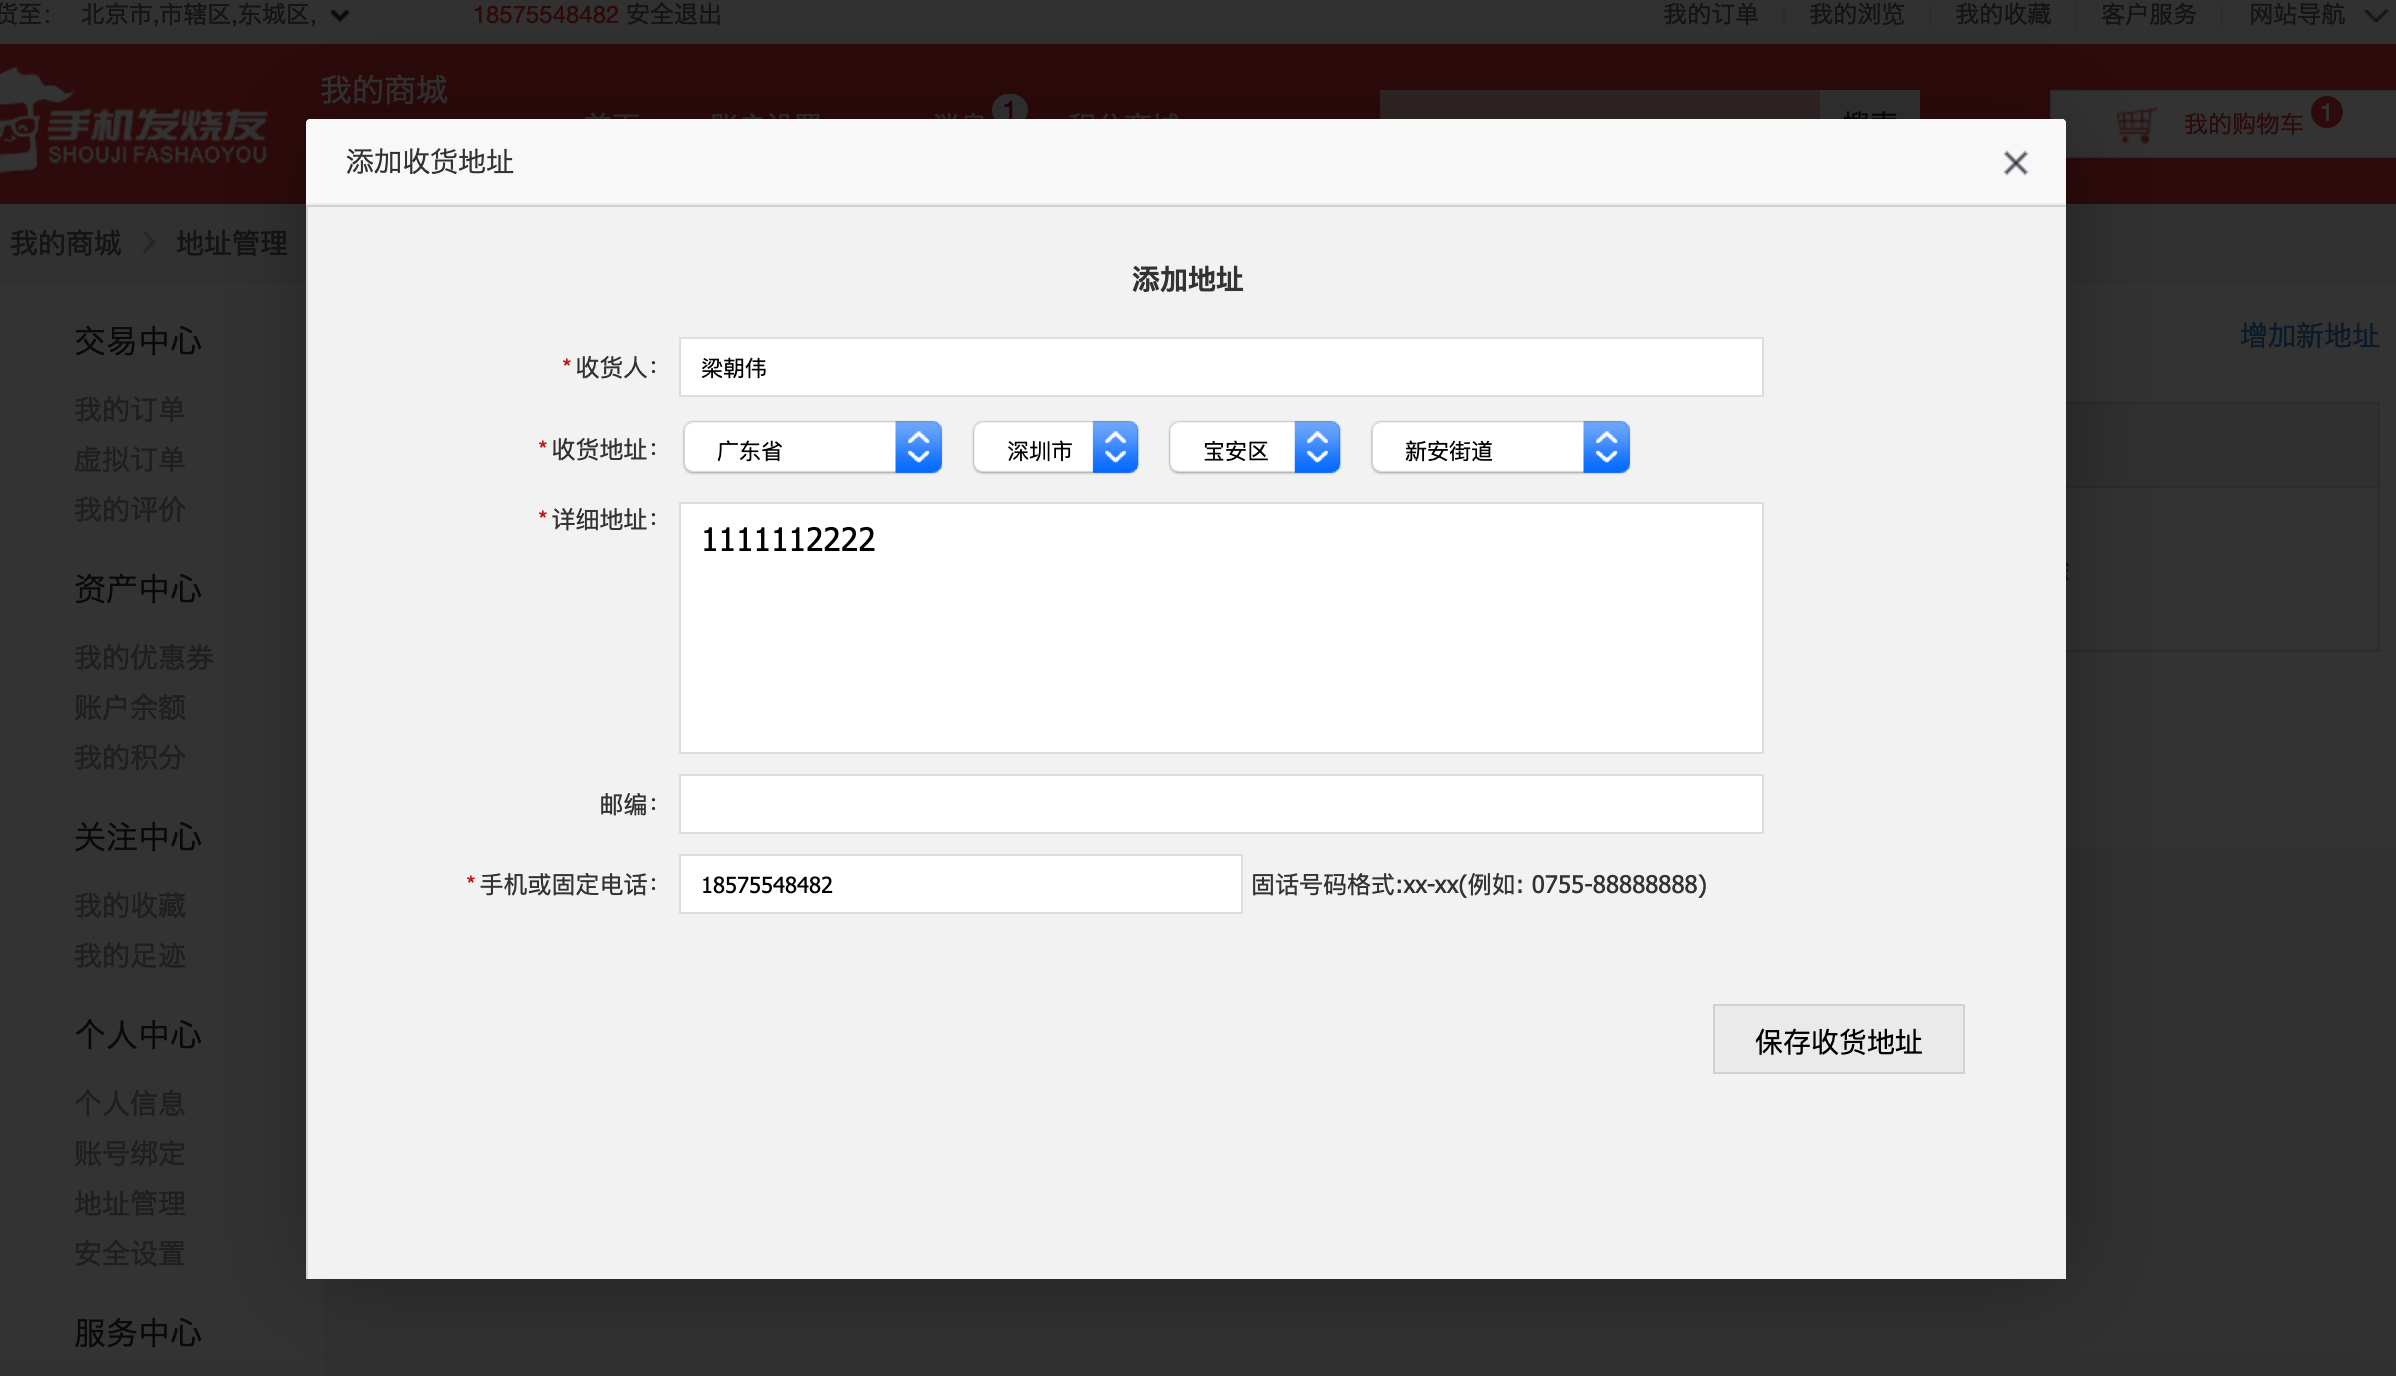Open 我的优惠券 in left sidebar
Screen dimensions: 2396x1376
click(x=144, y=657)
